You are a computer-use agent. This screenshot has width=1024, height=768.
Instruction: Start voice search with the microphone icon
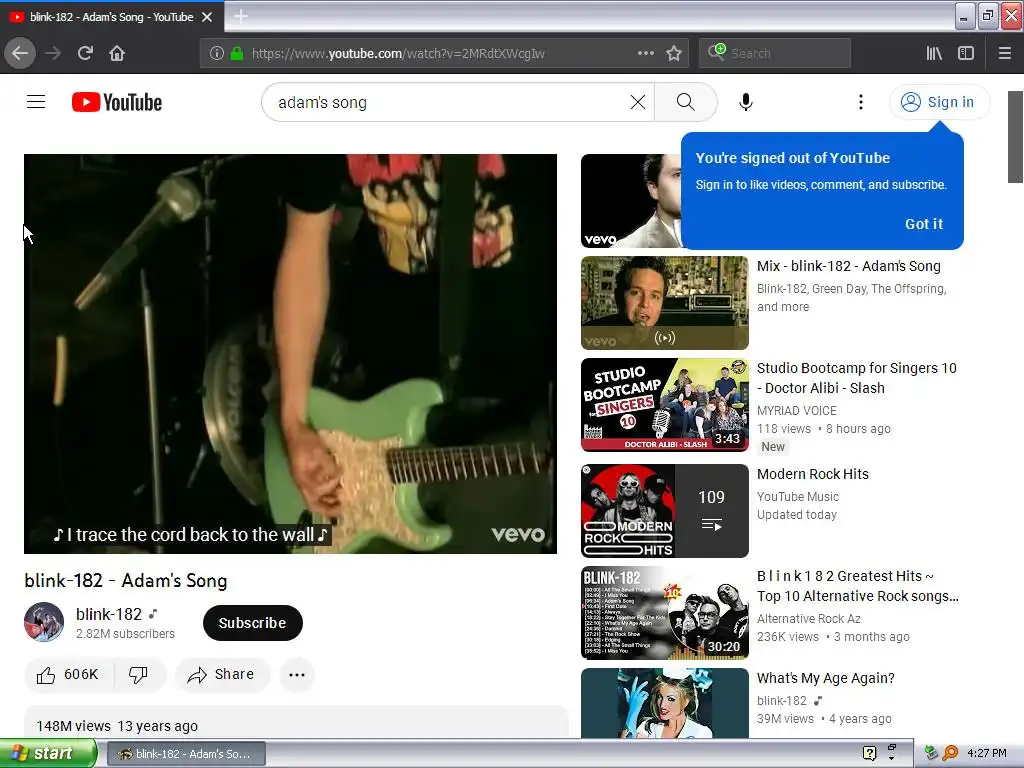(746, 102)
